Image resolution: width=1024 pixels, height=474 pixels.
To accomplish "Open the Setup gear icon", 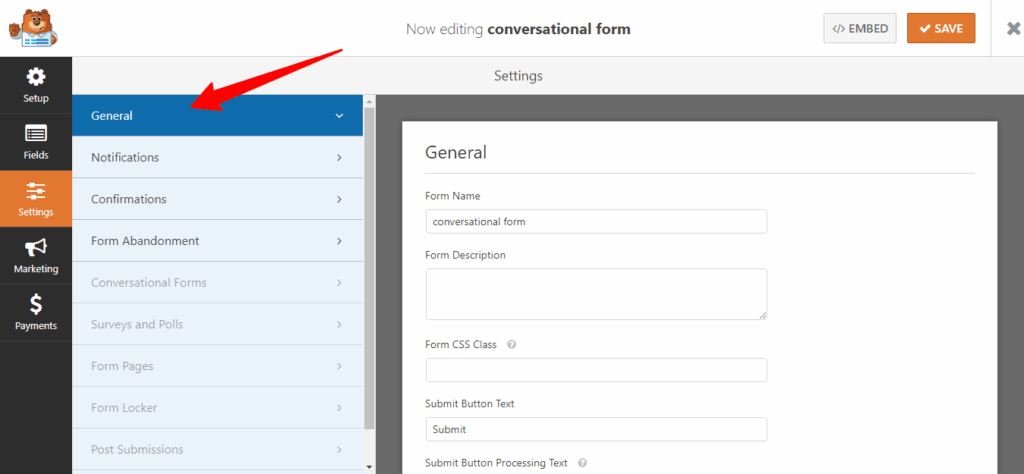I will point(36,77).
